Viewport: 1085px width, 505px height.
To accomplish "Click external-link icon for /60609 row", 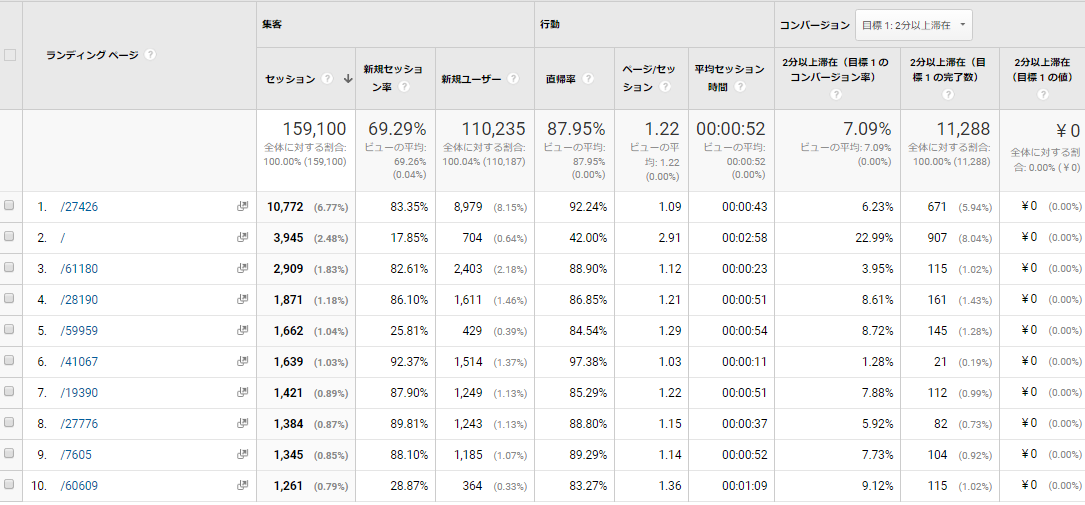I will [x=242, y=486].
